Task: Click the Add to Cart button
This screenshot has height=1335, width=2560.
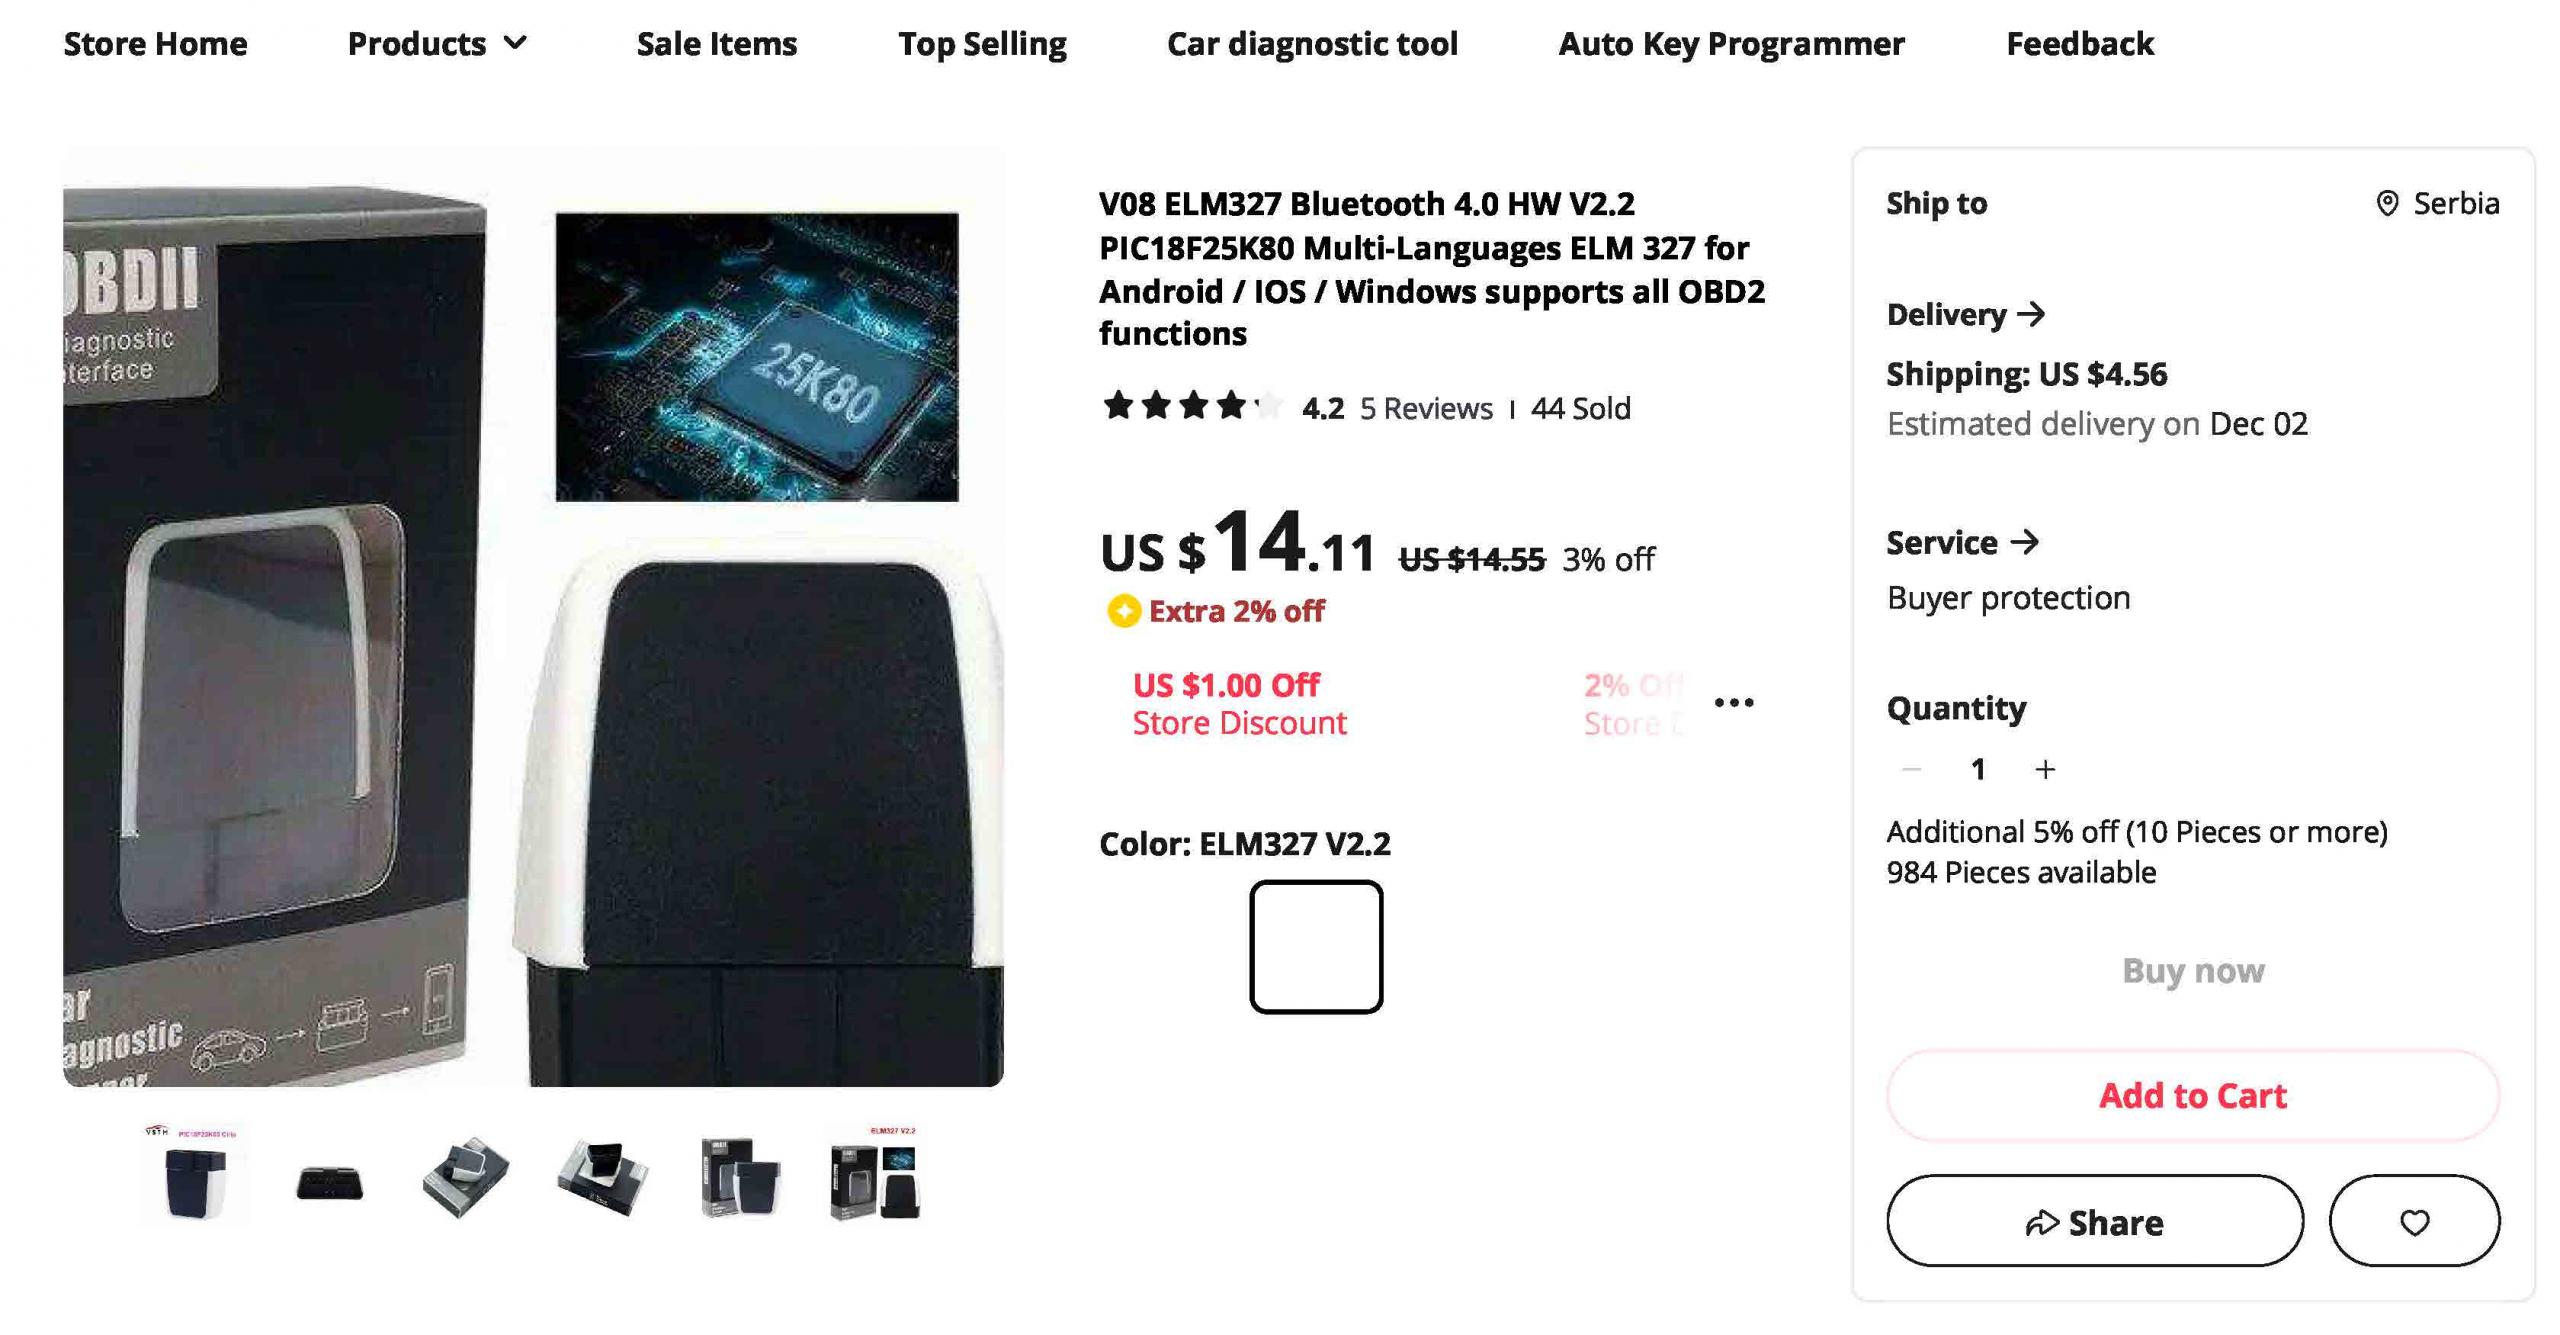Action: 2192,1095
